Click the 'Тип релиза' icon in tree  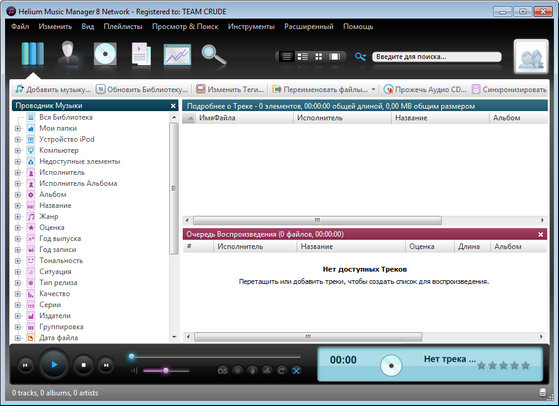pos(31,283)
